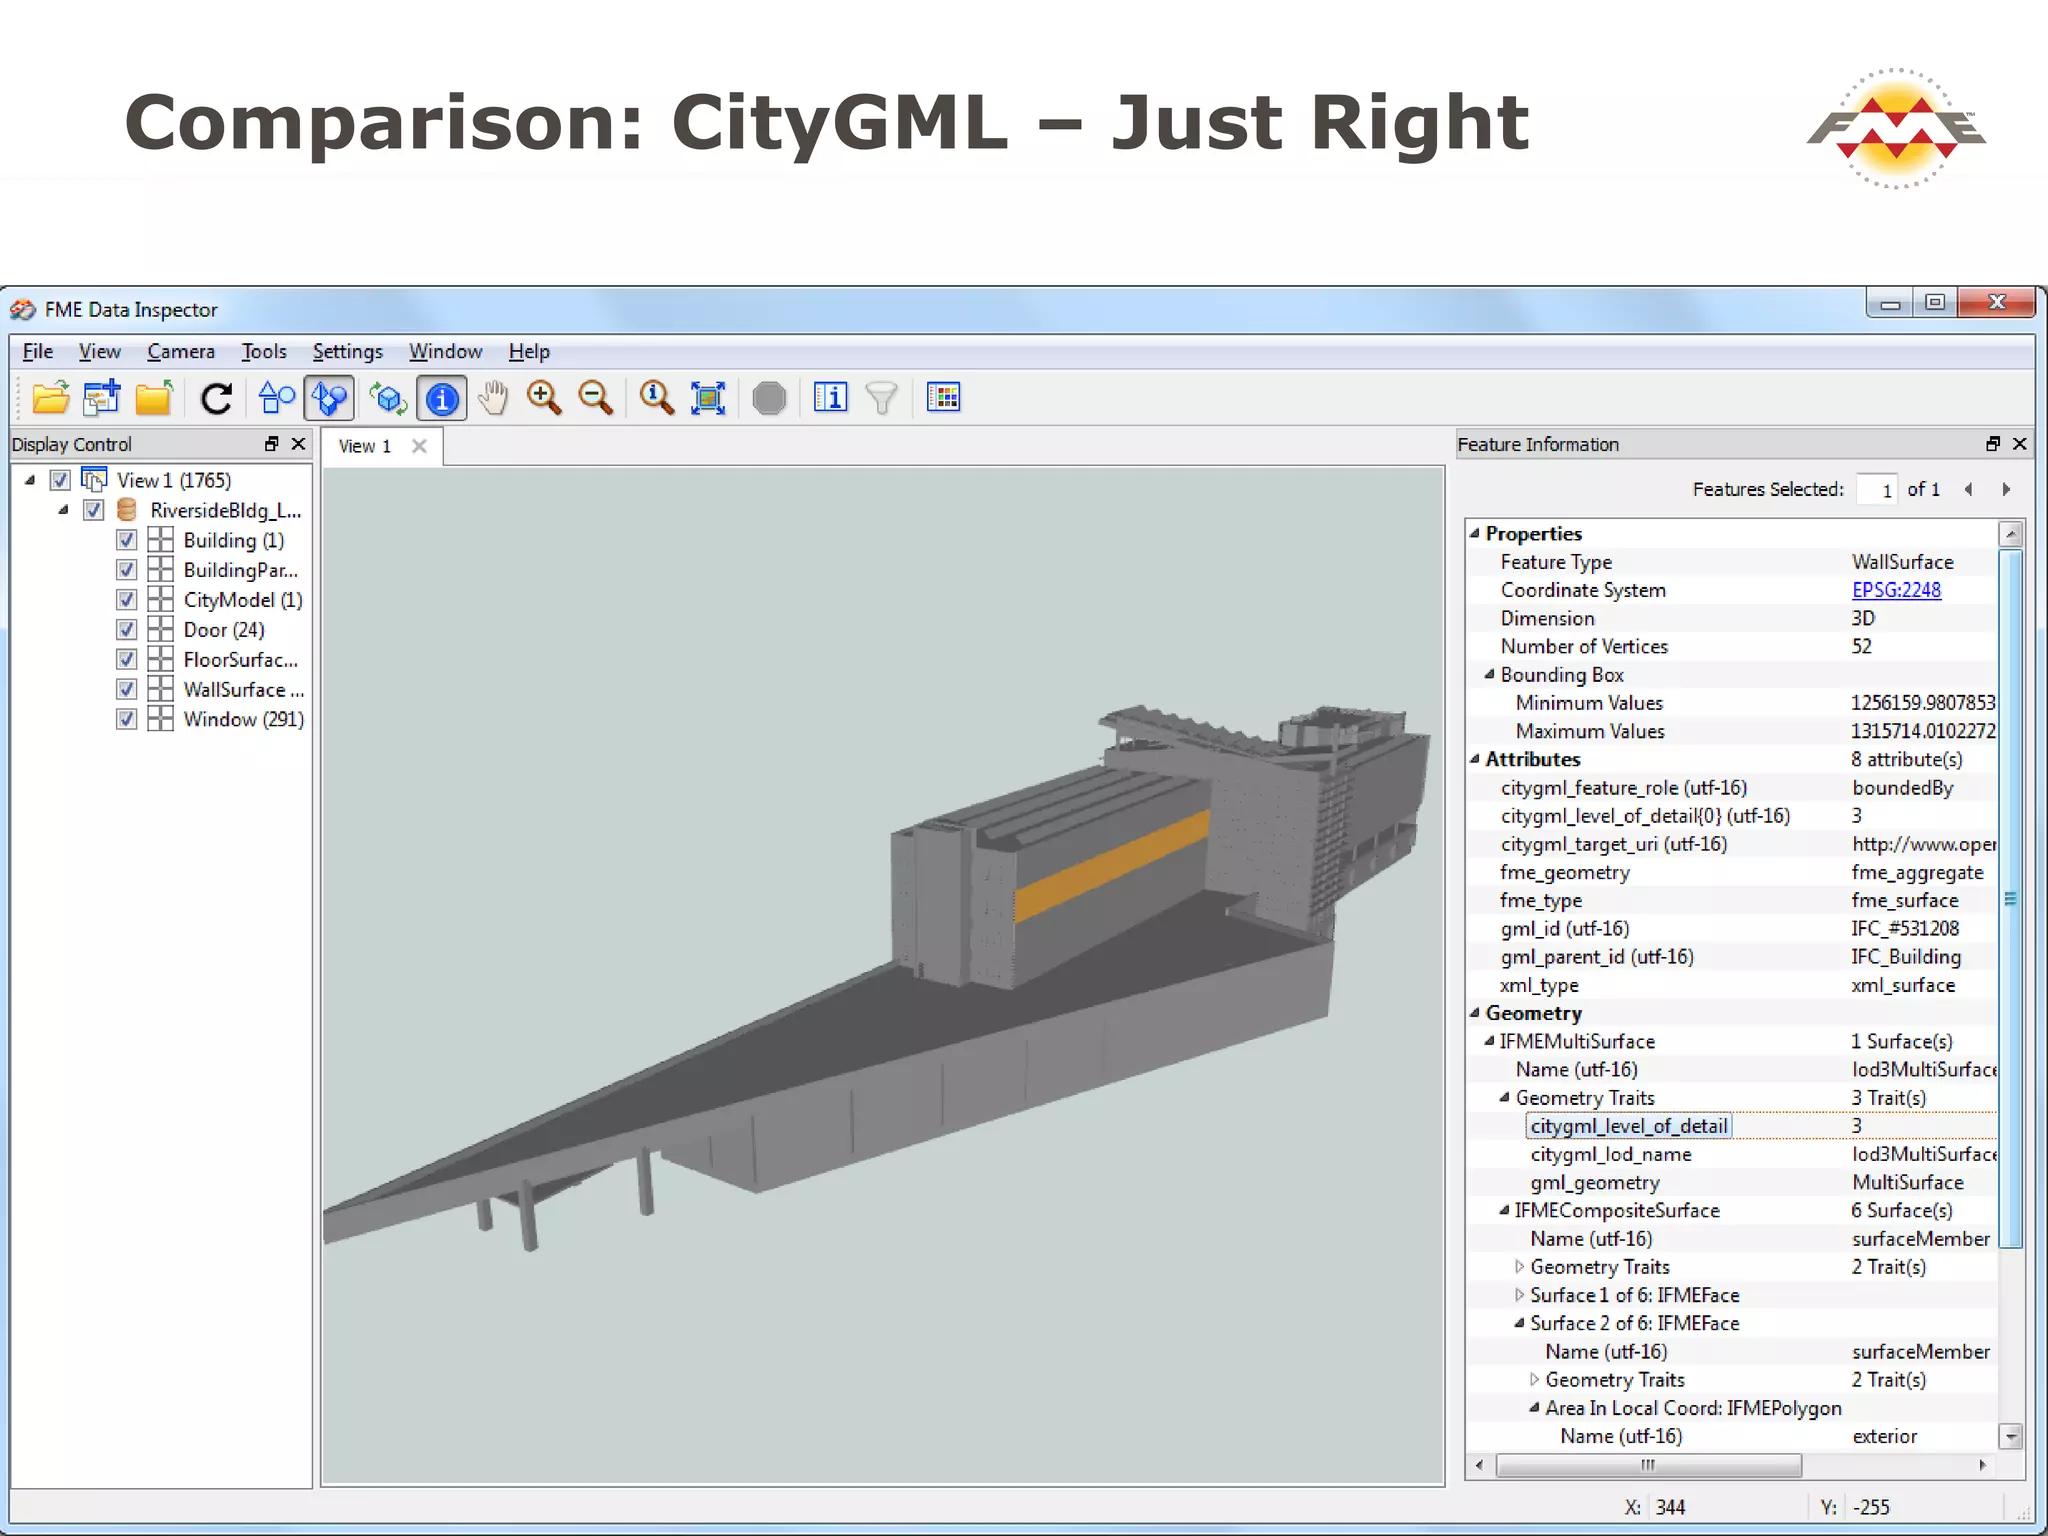Open the View menu
The width and height of the screenshot is (2048, 1536).
pyautogui.click(x=100, y=352)
